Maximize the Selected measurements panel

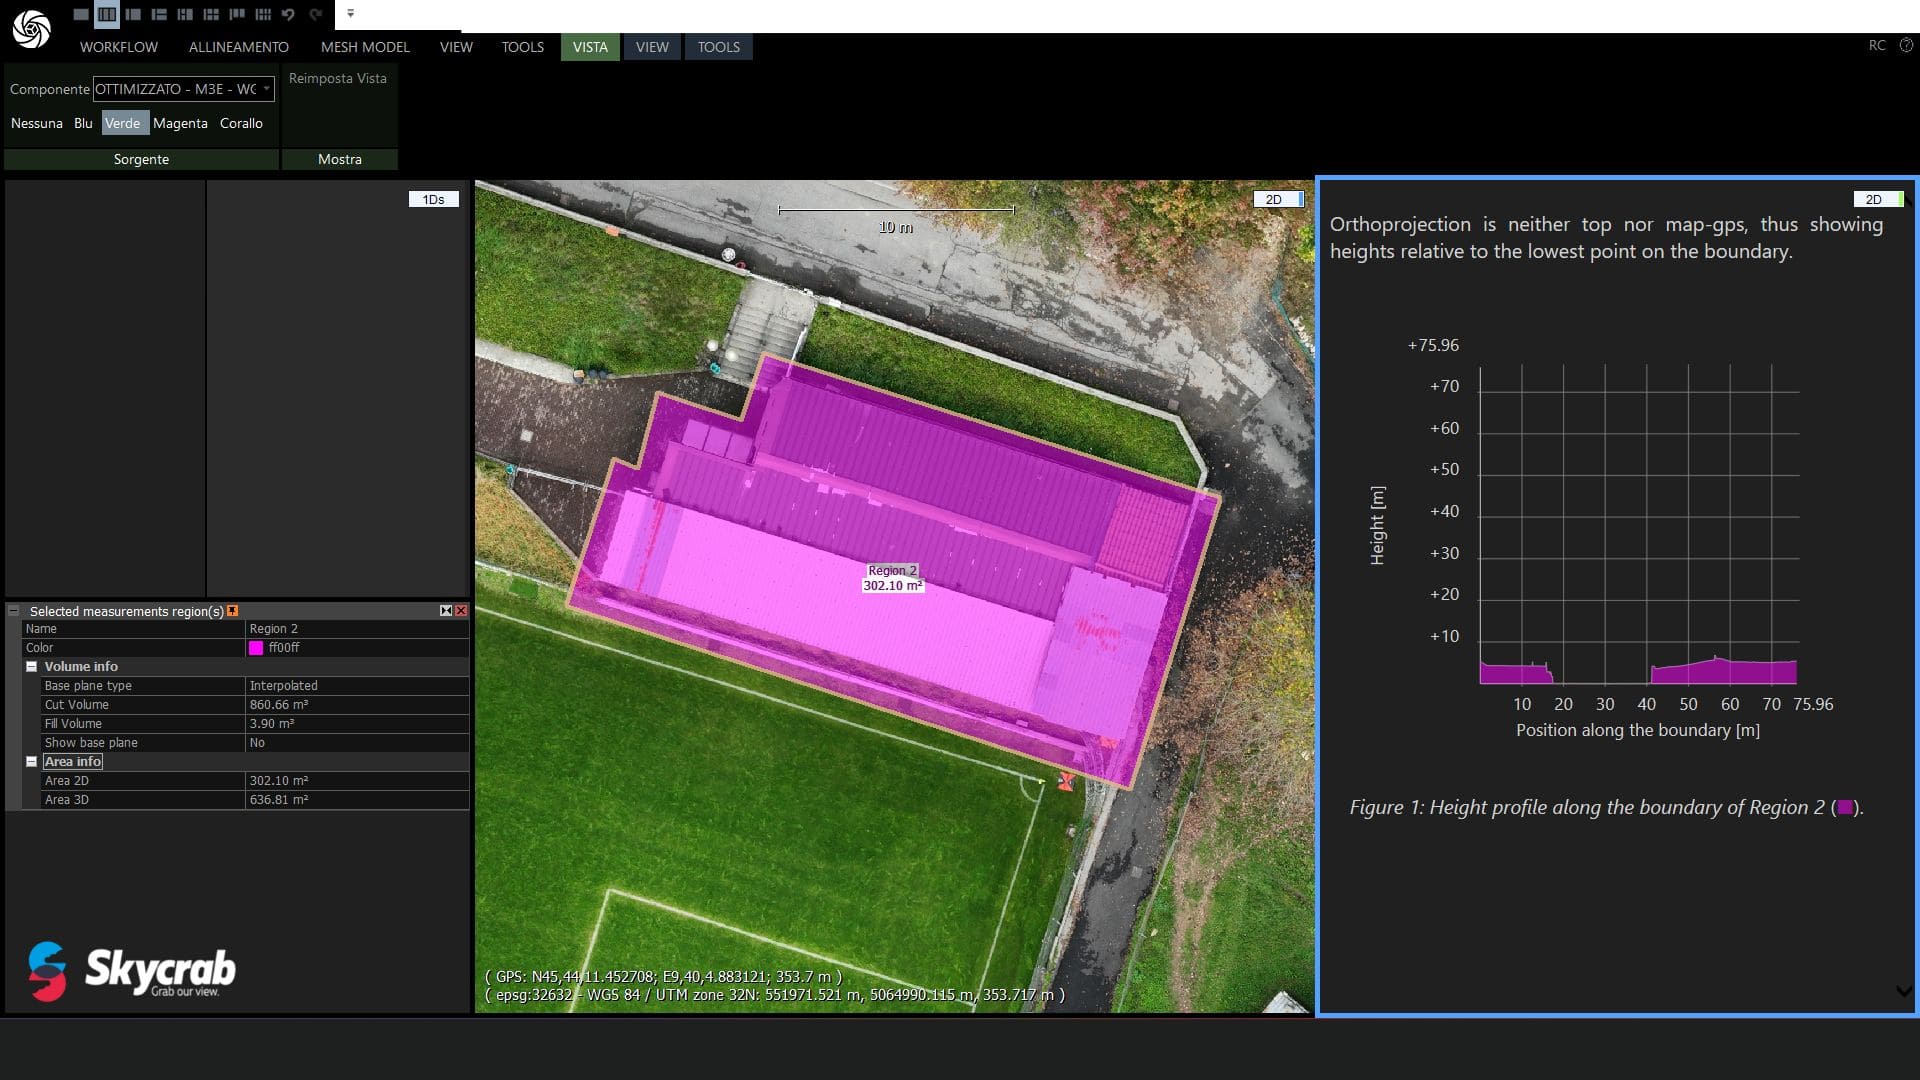(x=446, y=611)
